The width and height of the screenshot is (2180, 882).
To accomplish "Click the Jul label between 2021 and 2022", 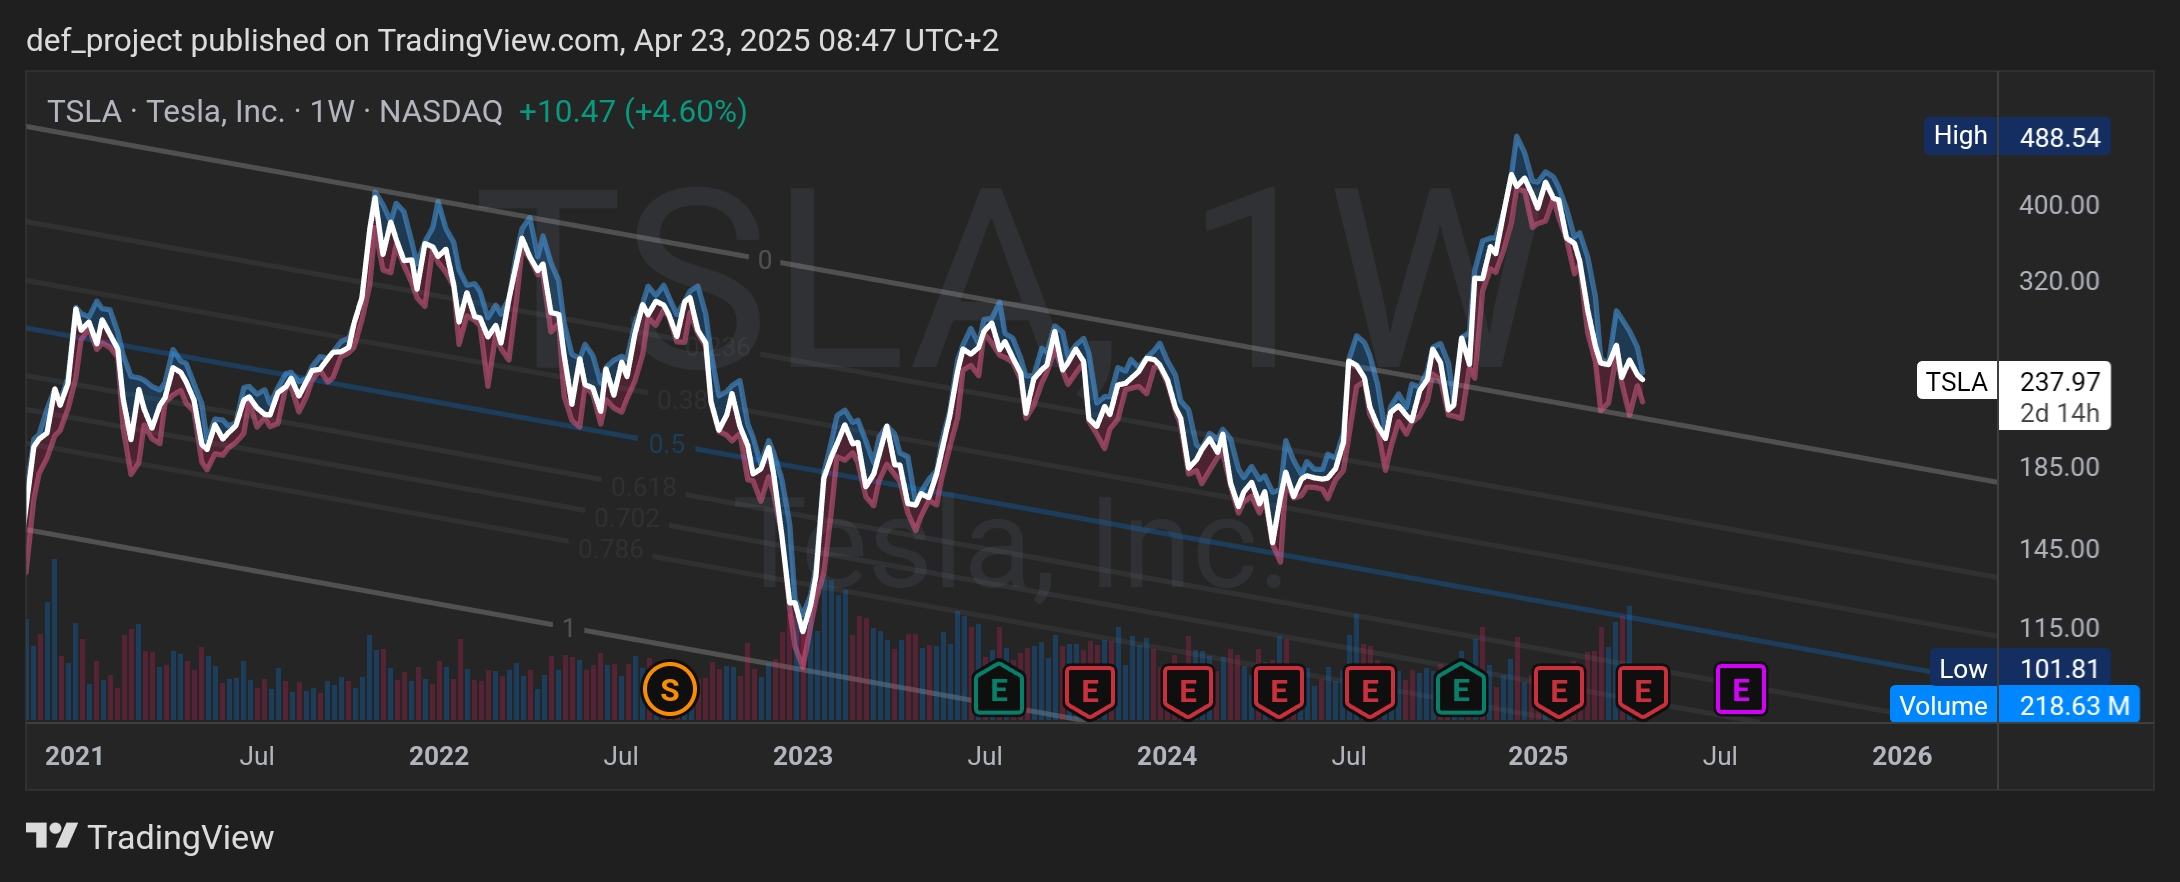I will click(257, 756).
